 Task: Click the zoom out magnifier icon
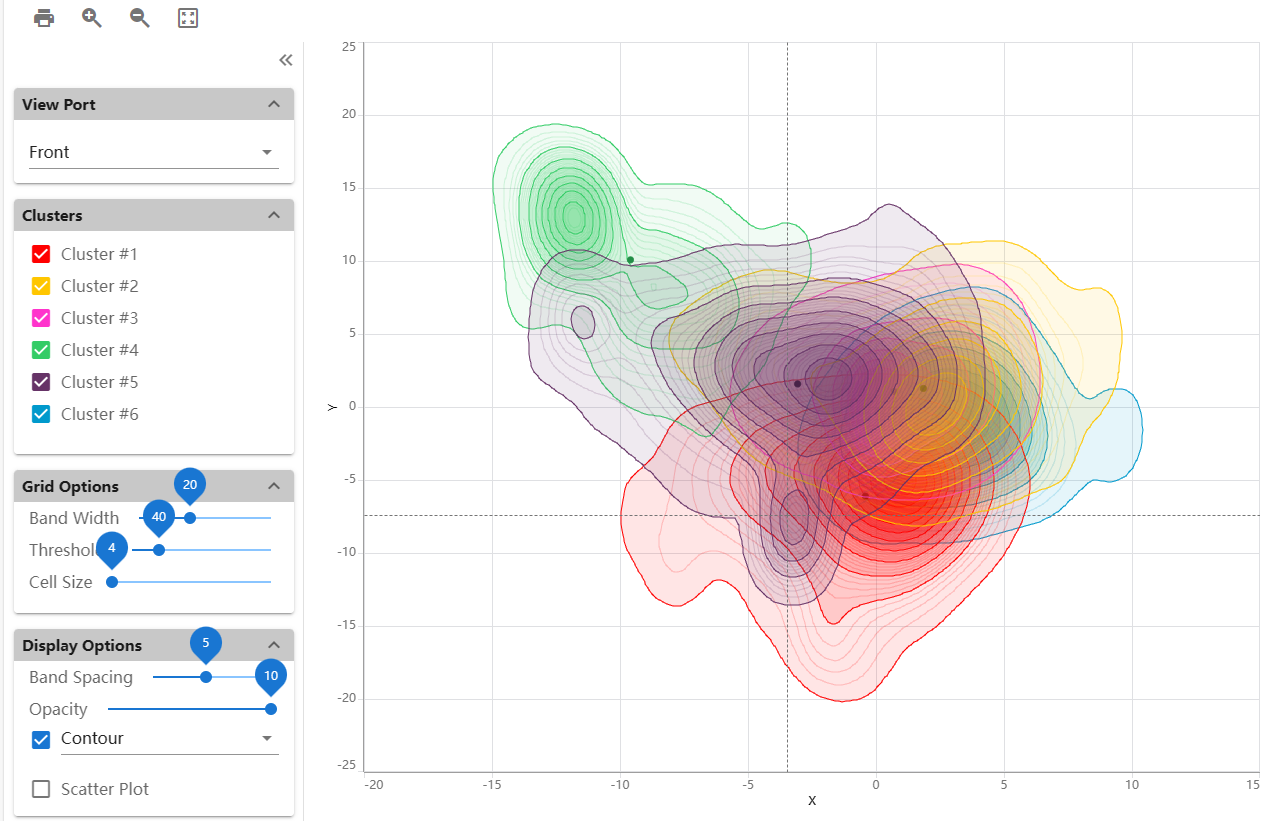point(140,18)
